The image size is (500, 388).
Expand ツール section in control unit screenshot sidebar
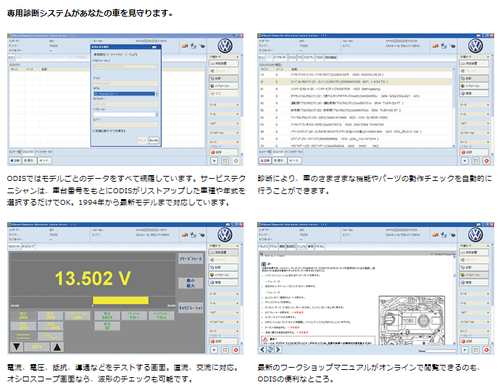[x=474, y=114]
